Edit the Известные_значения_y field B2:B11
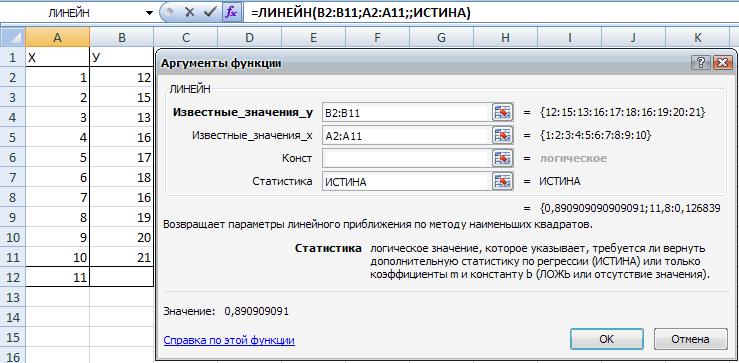The height and width of the screenshot is (363, 739). coord(406,113)
